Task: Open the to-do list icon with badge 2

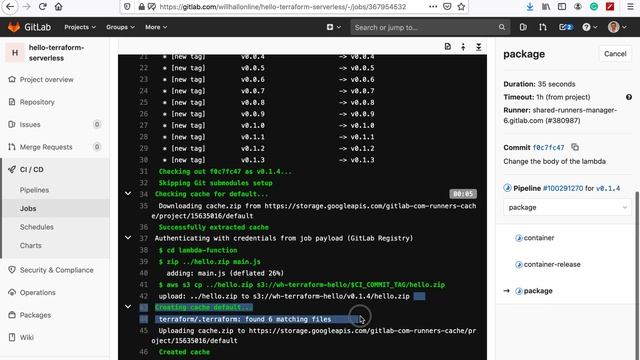Action: point(565,27)
